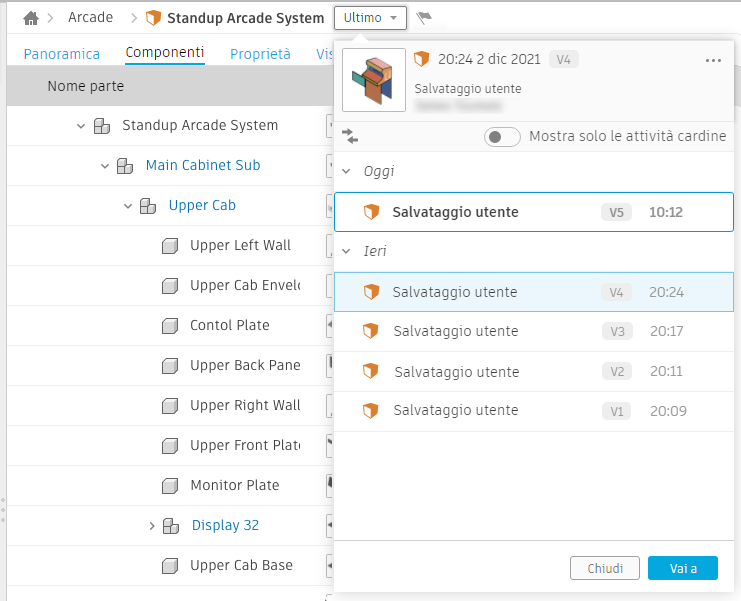
Task: Click the home icon in breadcrumb
Action: pos(31,18)
